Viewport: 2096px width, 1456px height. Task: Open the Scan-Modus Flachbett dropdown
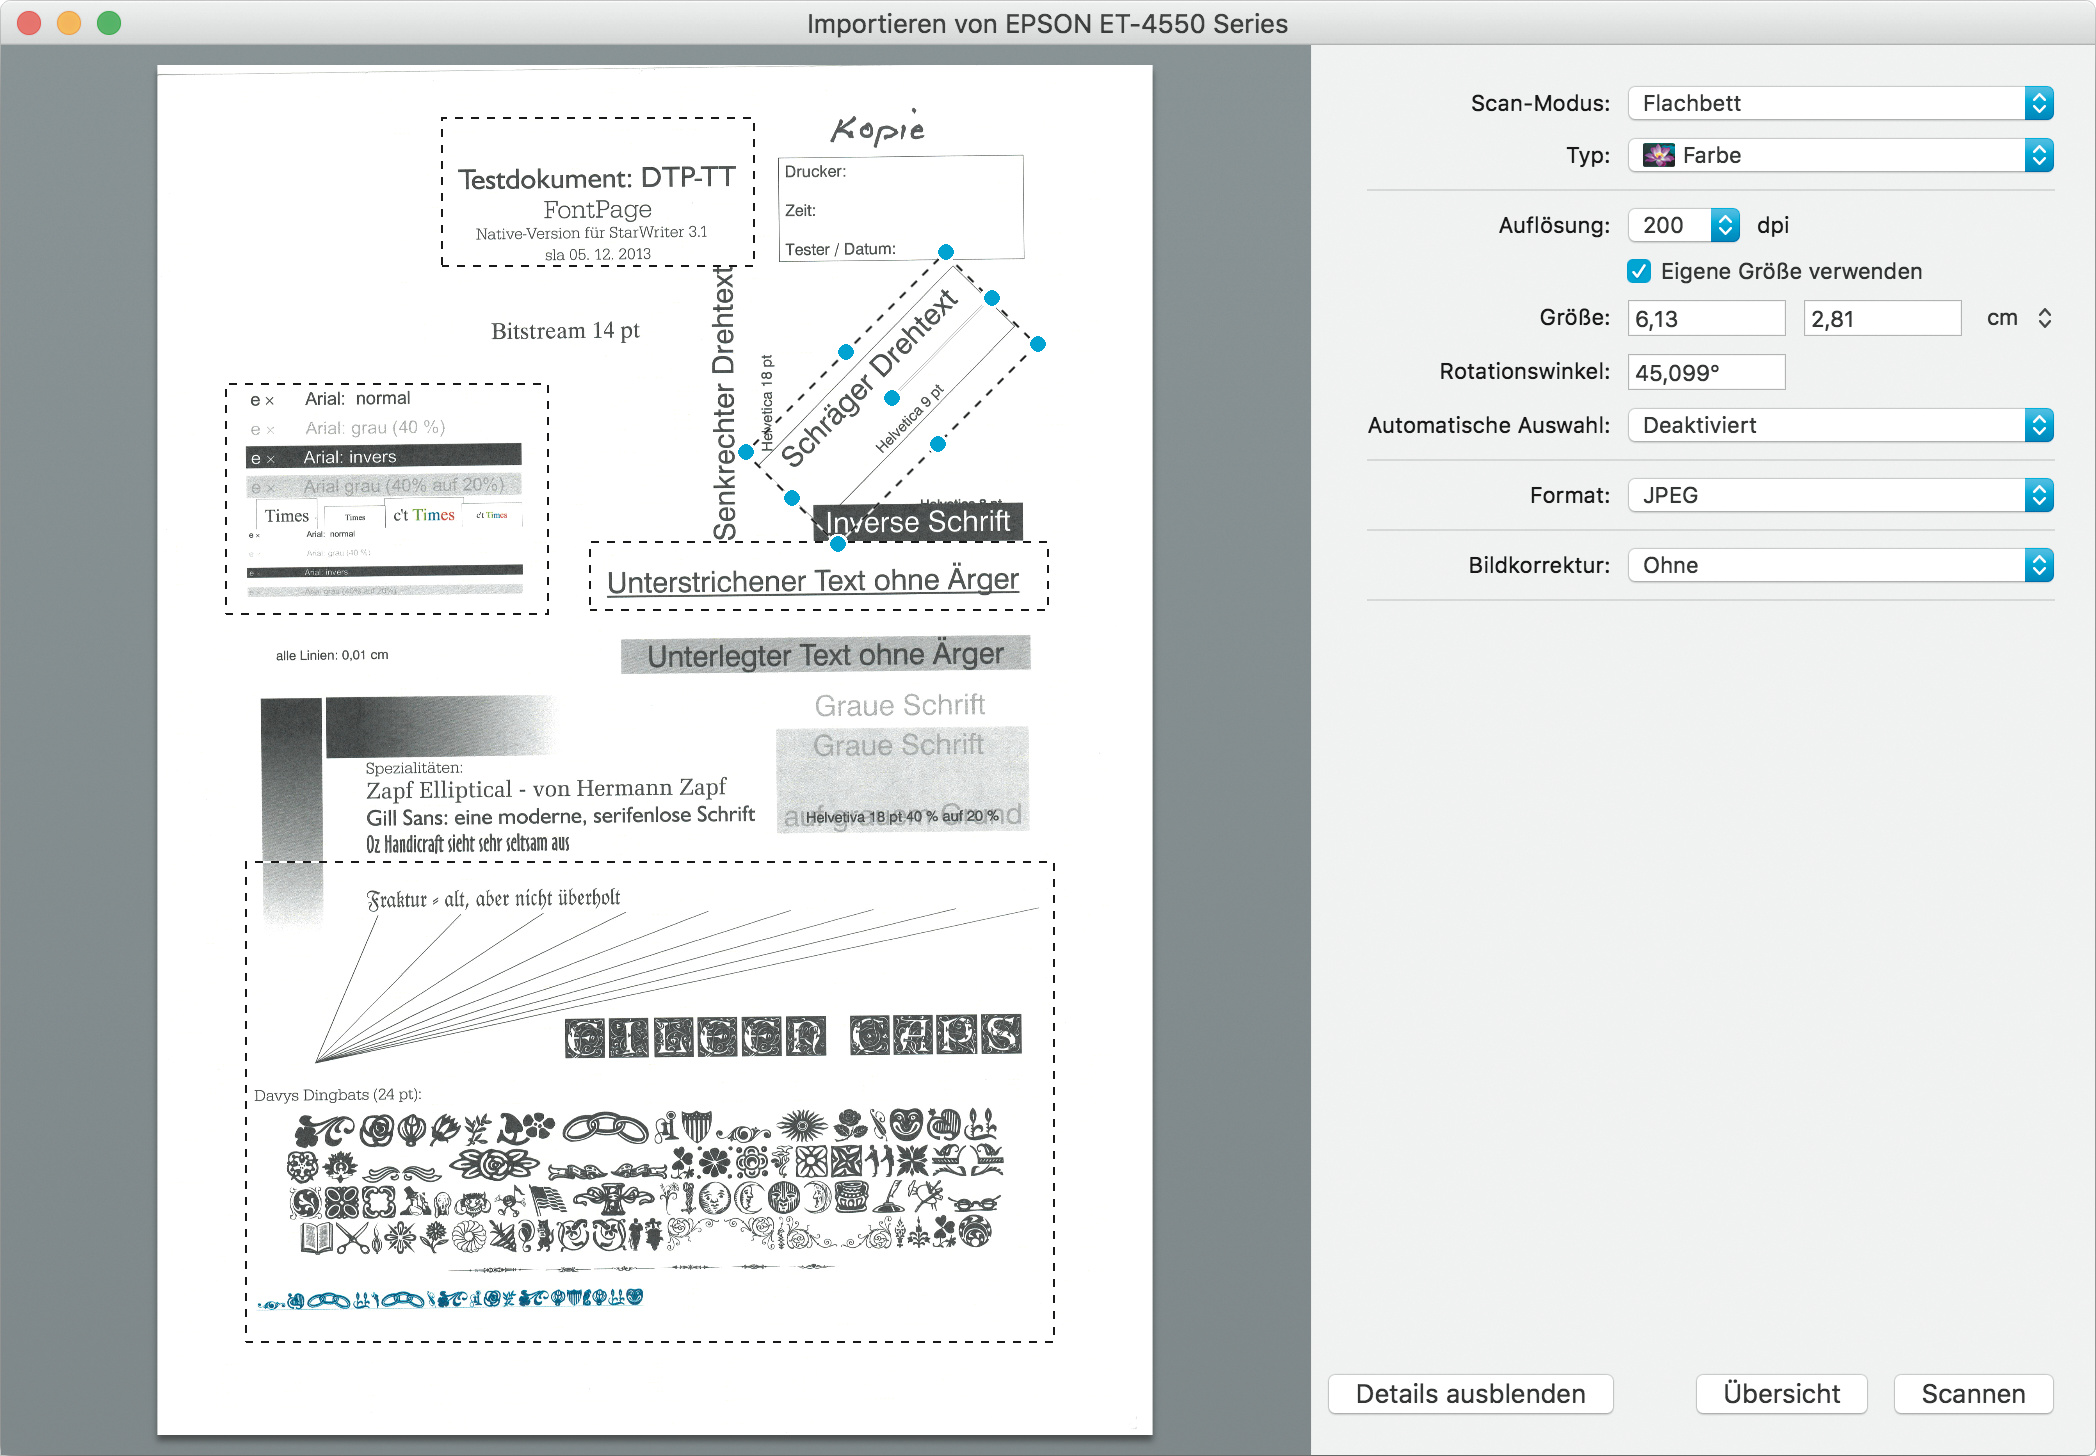tap(1840, 103)
